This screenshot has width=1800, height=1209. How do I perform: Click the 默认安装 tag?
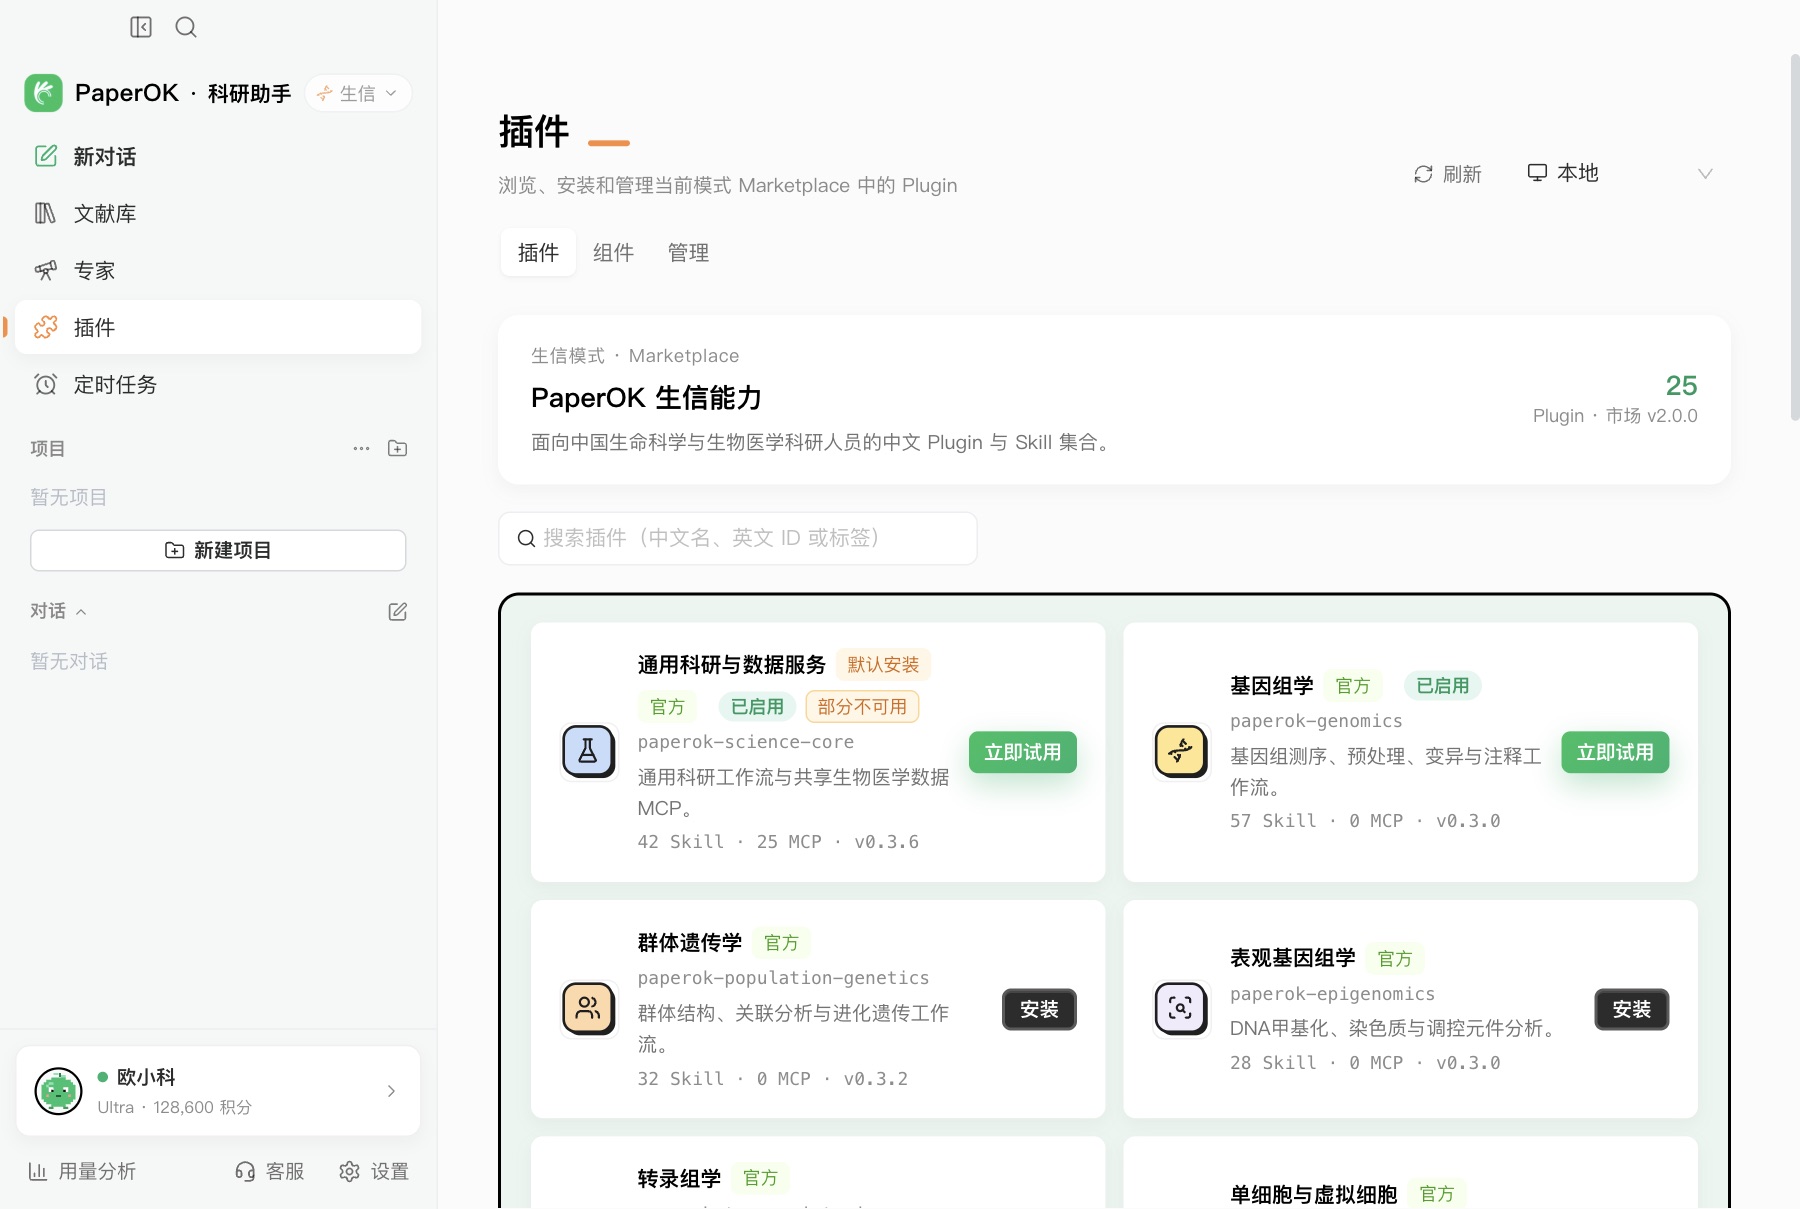point(883,665)
